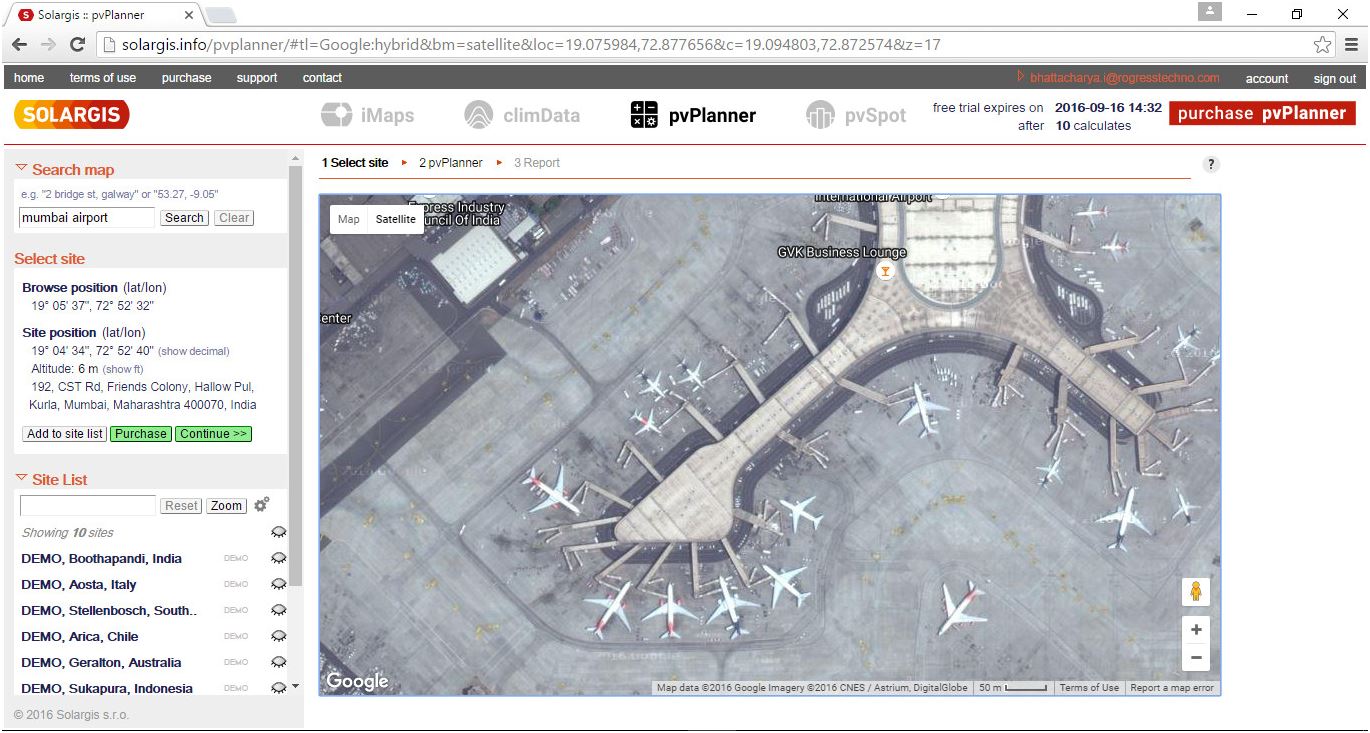Click the Chrome user profile icon
1370x733 pixels.
1211,12
